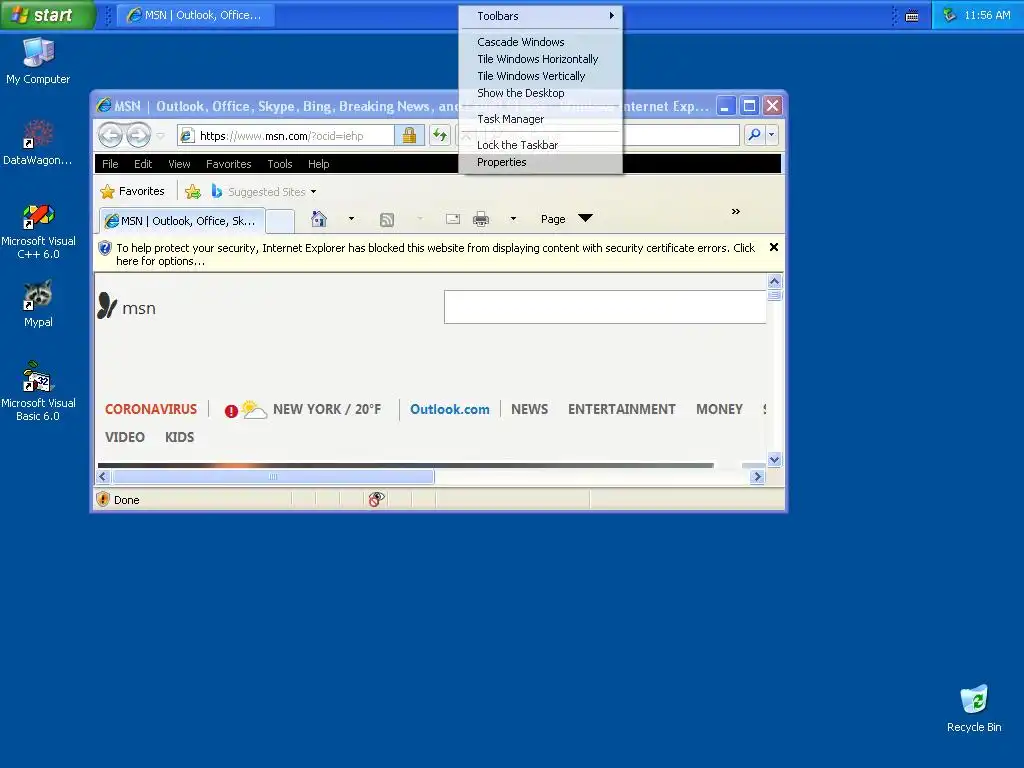1024x768 pixels.
Task: Click the security certificate warning message
Action: 435,254
